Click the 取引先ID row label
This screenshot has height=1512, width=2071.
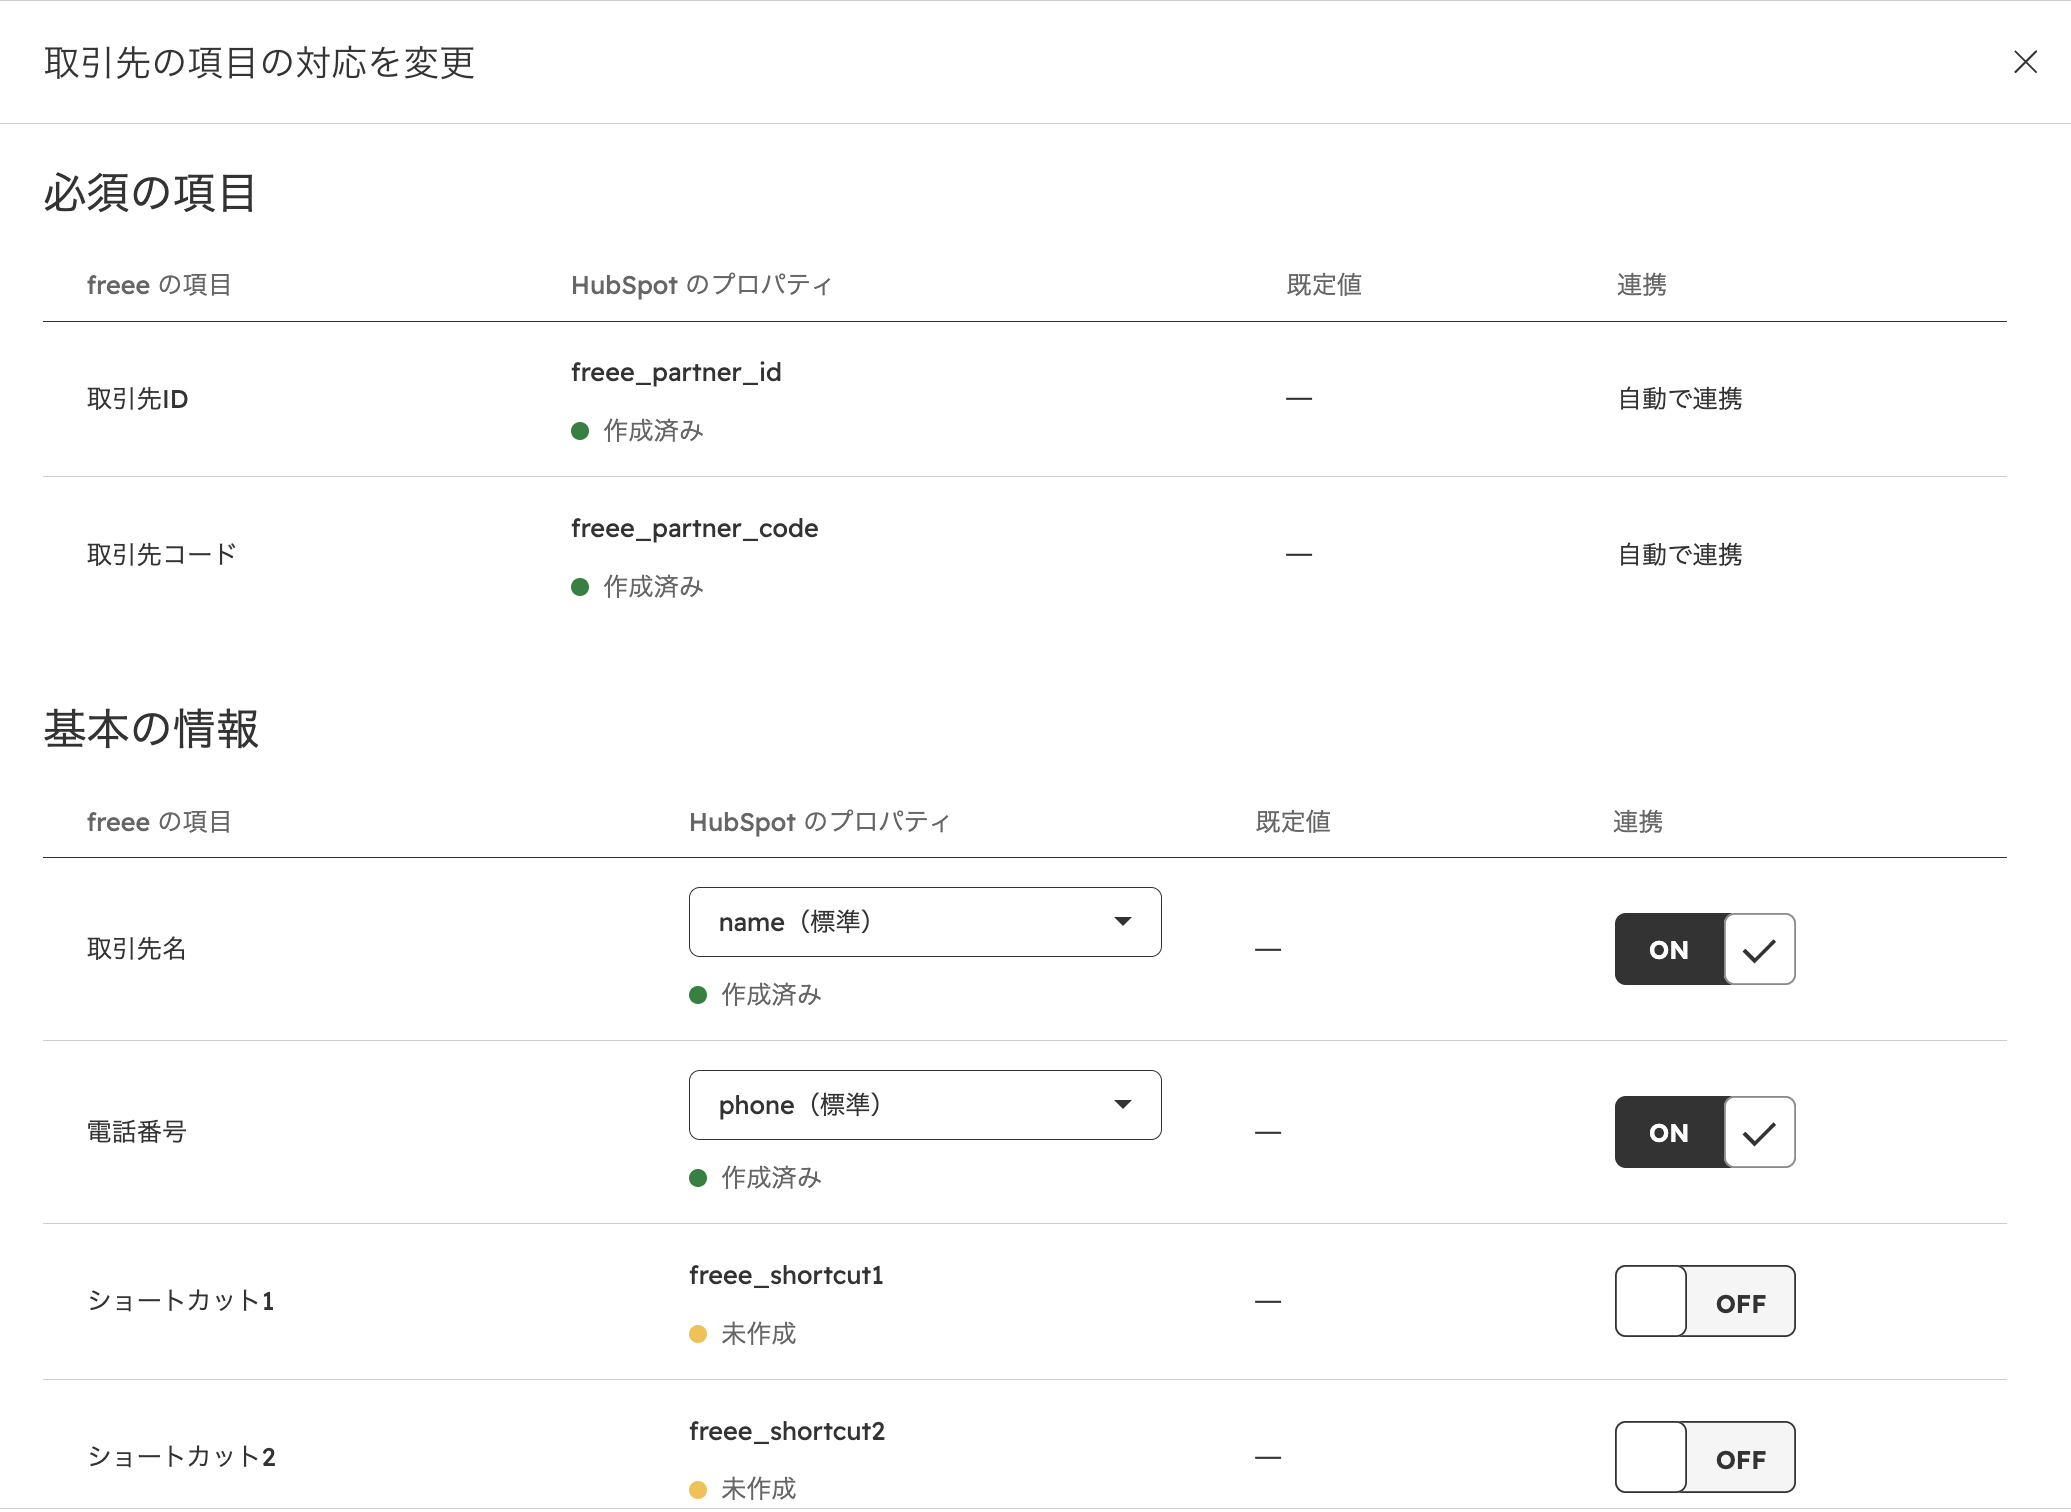coord(137,399)
